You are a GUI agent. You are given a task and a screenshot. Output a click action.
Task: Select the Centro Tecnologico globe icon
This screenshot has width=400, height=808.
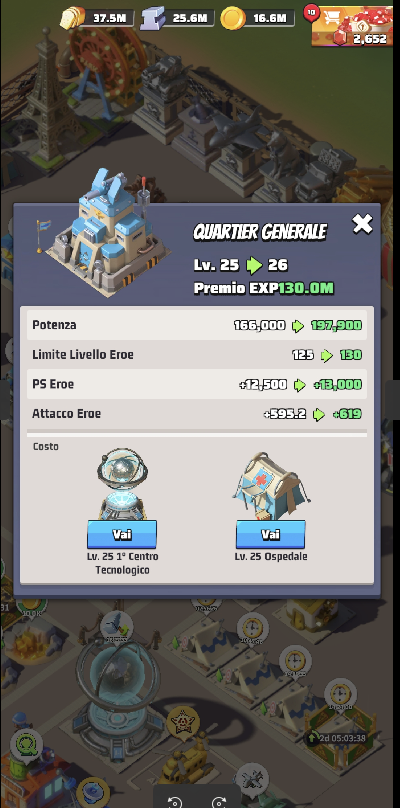tap(122, 483)
